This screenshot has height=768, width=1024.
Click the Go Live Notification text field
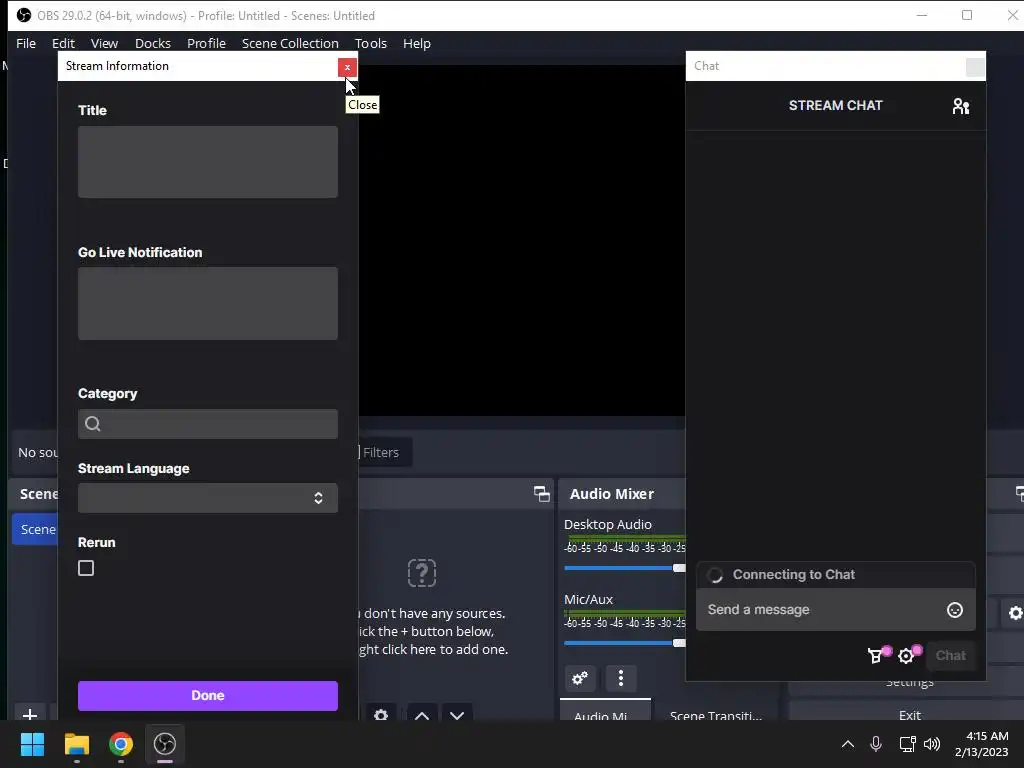(208, 303)
